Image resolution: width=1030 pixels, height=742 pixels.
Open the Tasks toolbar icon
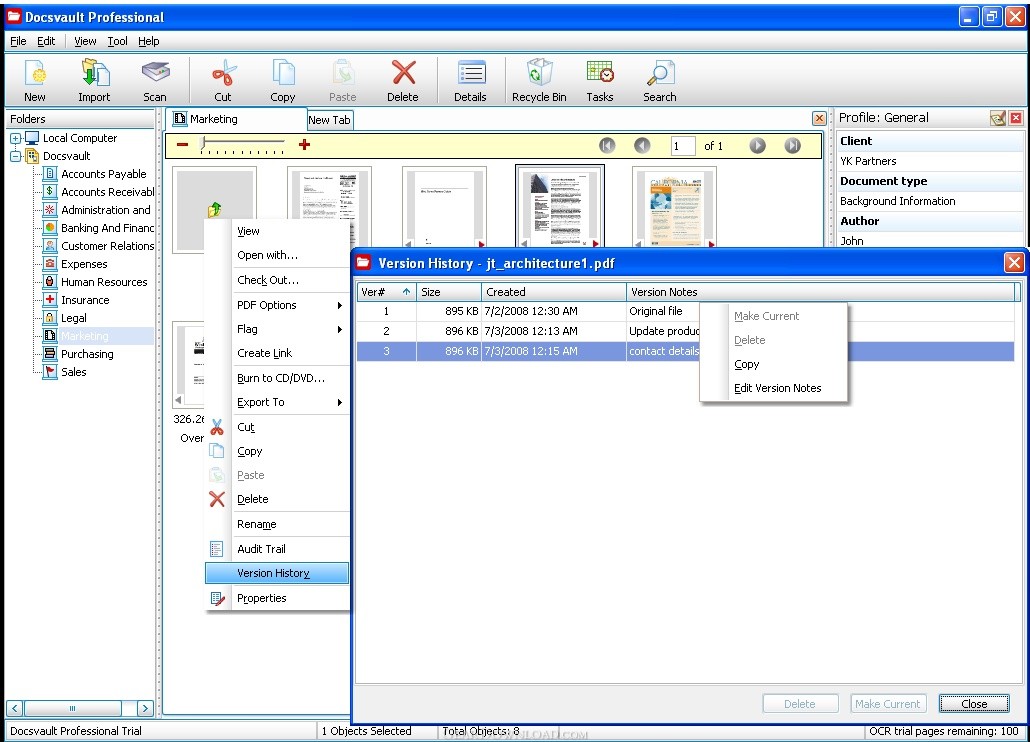[x=600, y=80]
